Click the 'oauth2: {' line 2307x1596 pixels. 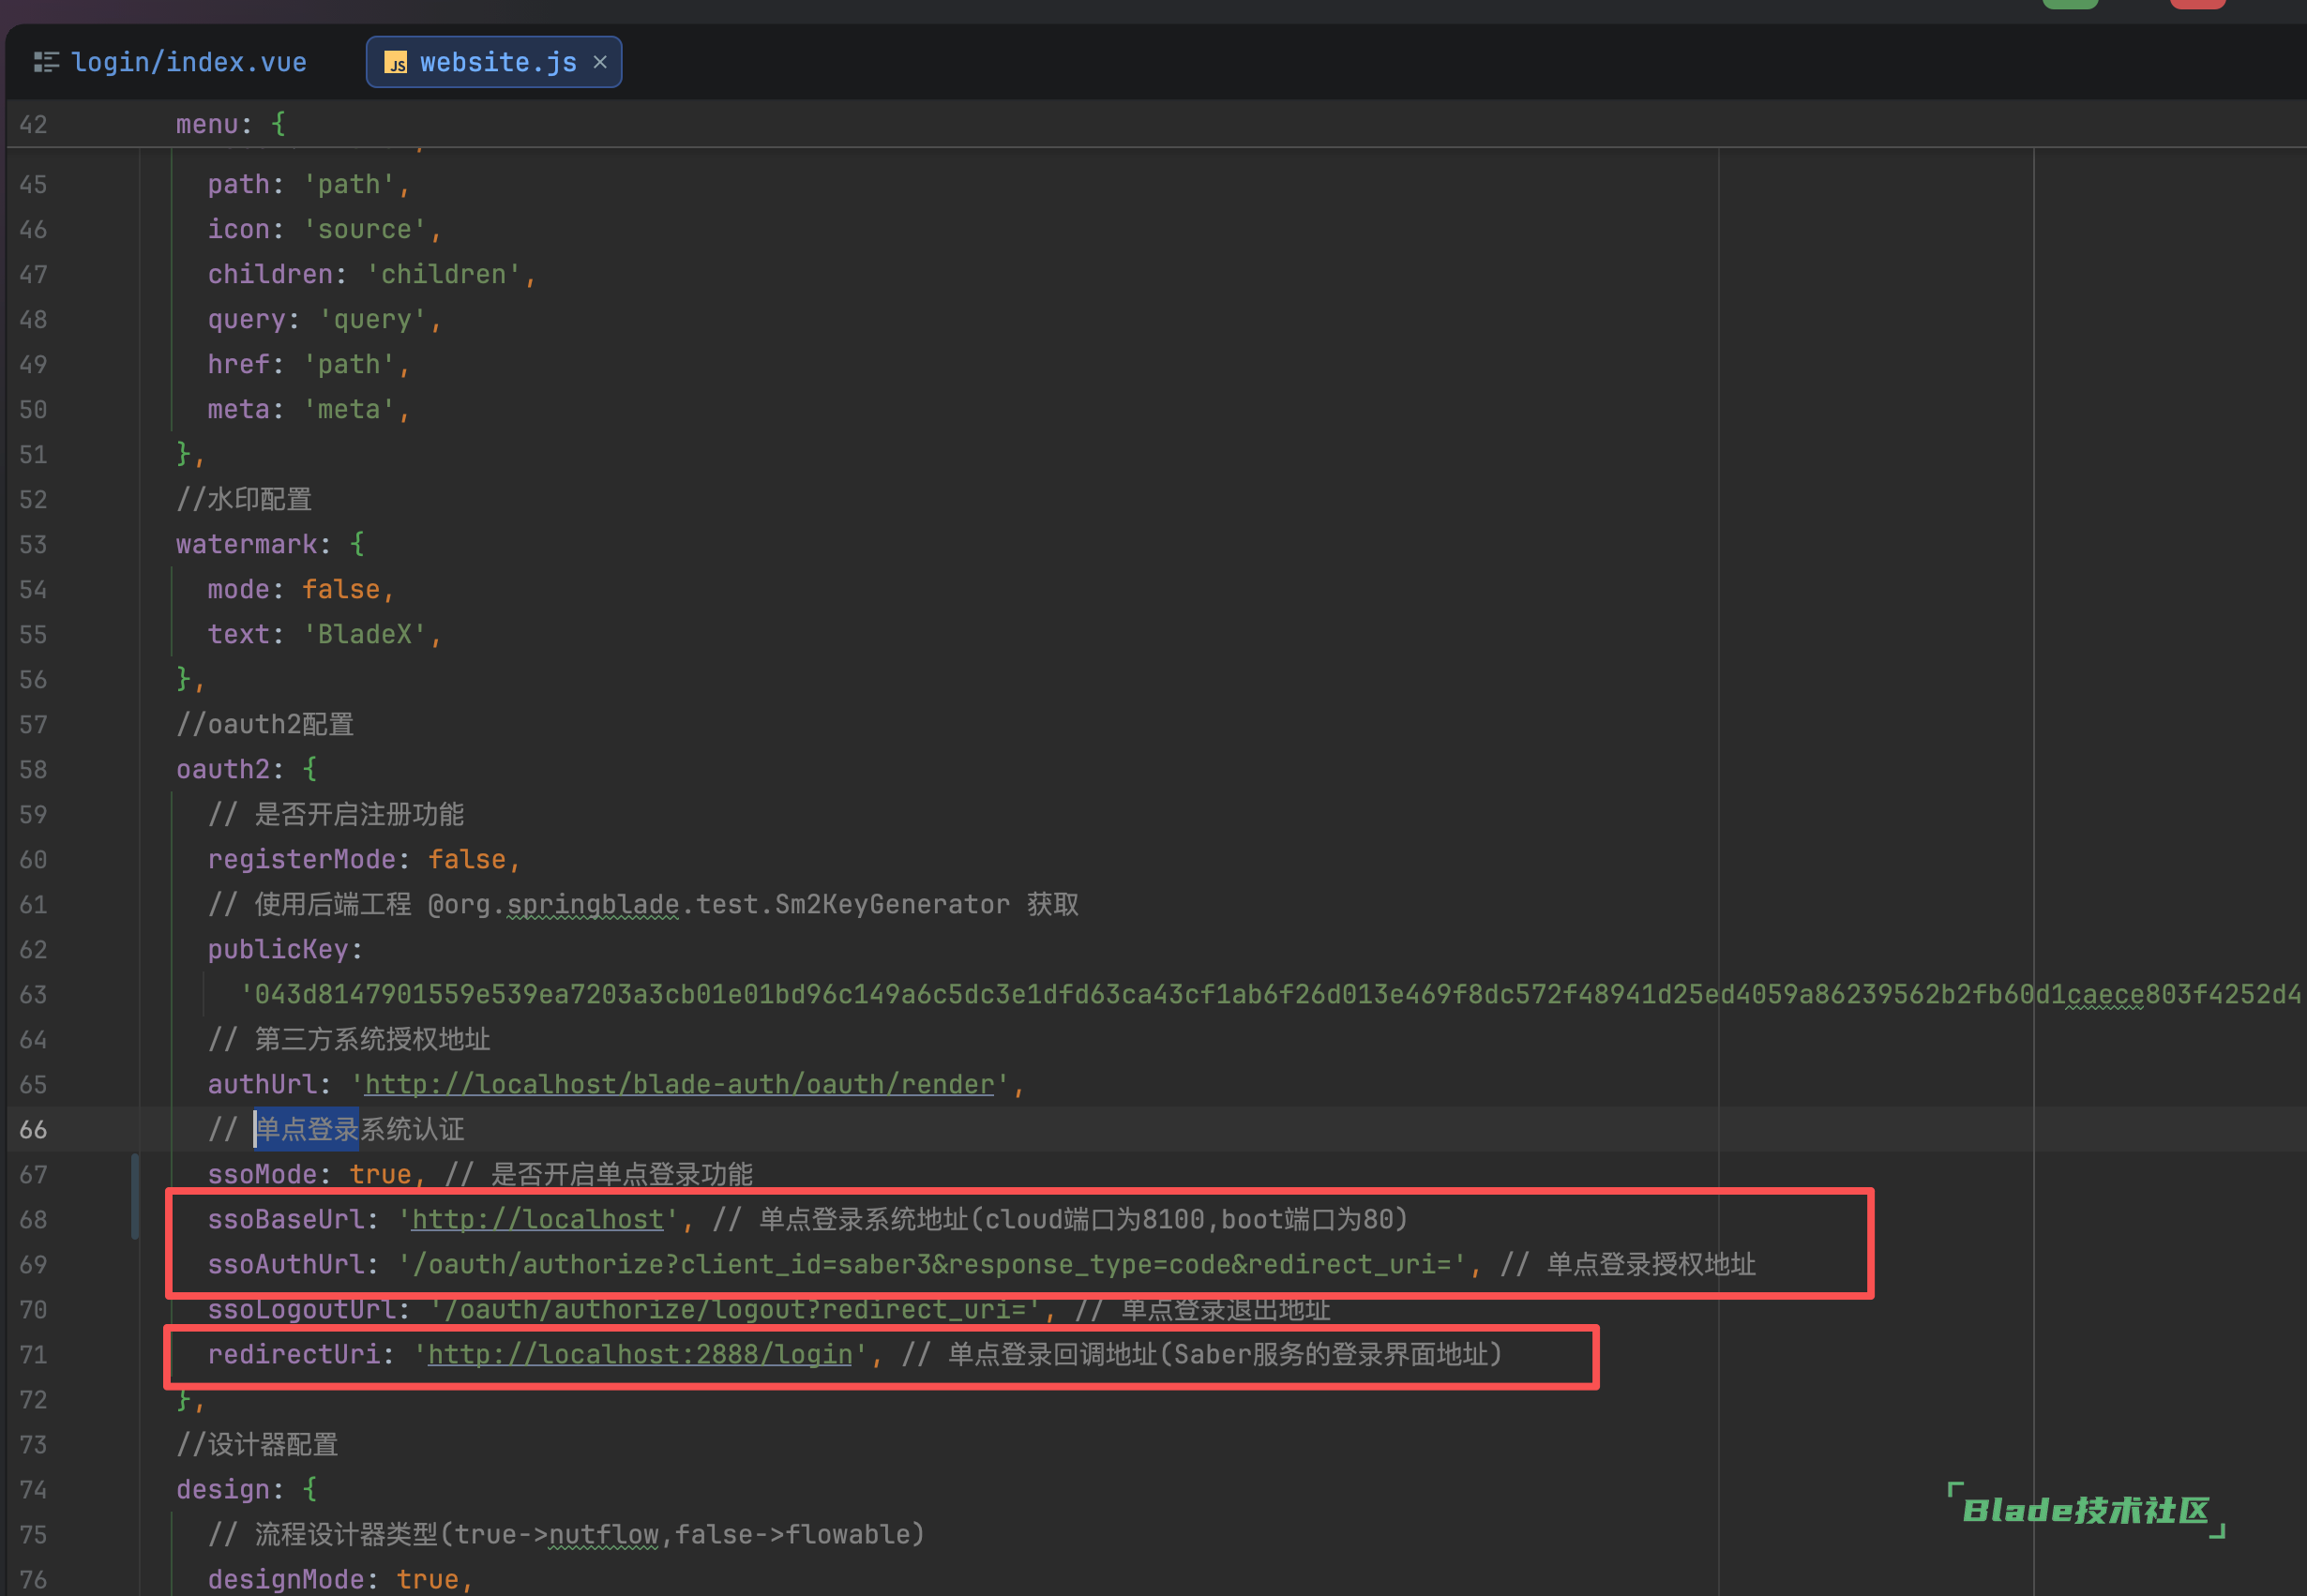tap(247, 769)
